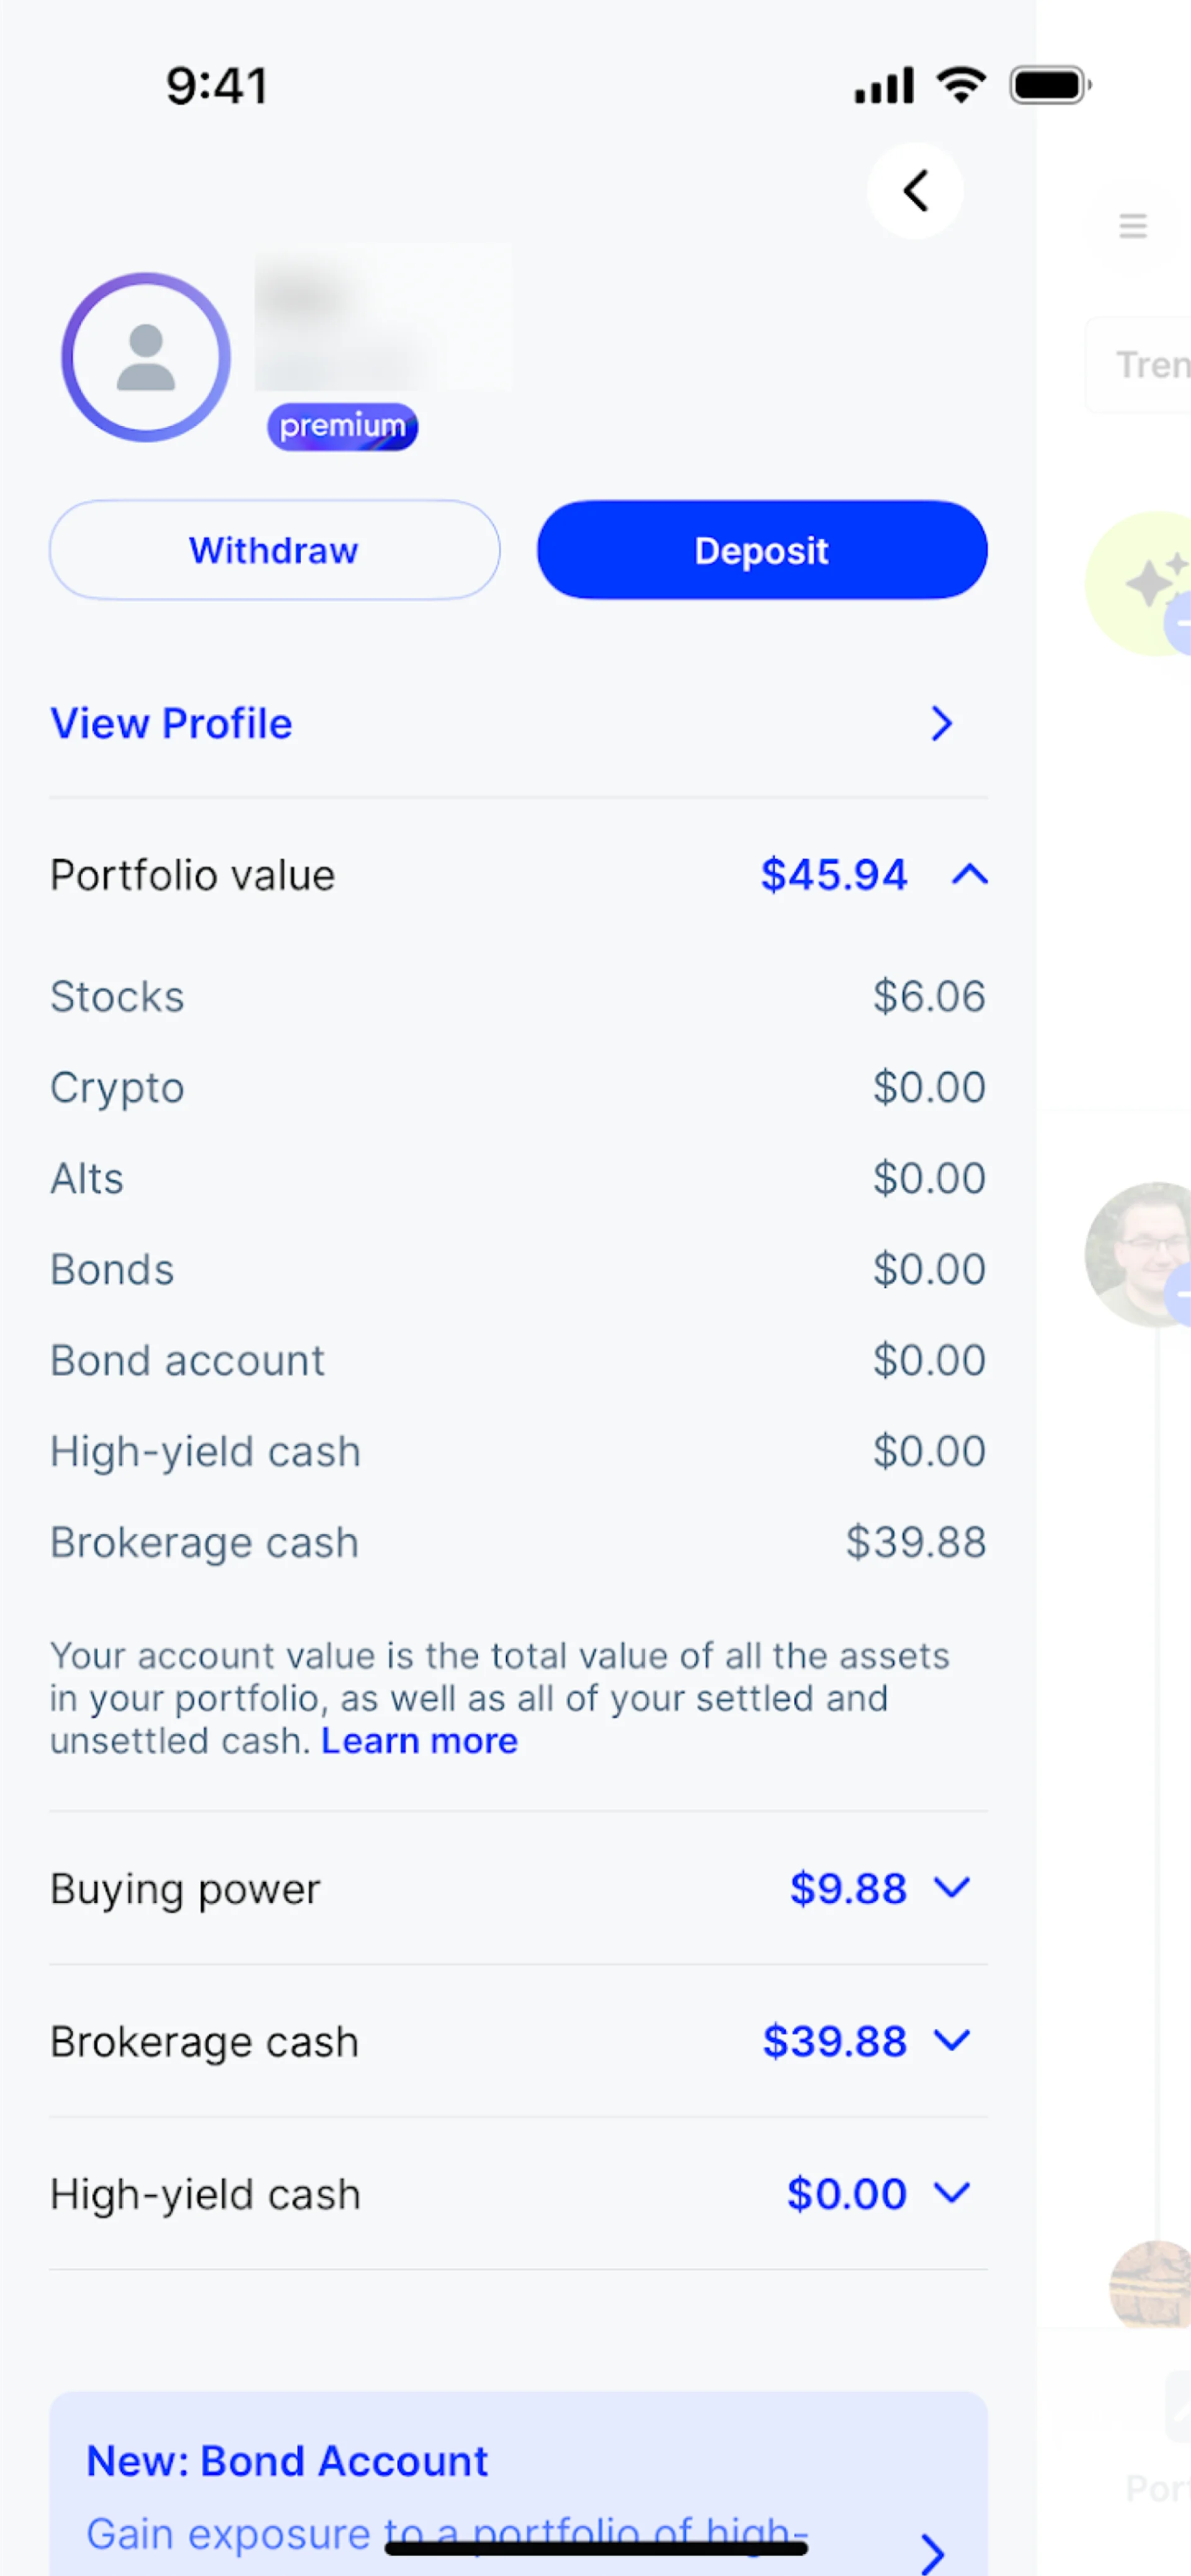Expand the Brokerage cash dropdown
This screenshot has height=2576, width=1191.
(951, 2041)
